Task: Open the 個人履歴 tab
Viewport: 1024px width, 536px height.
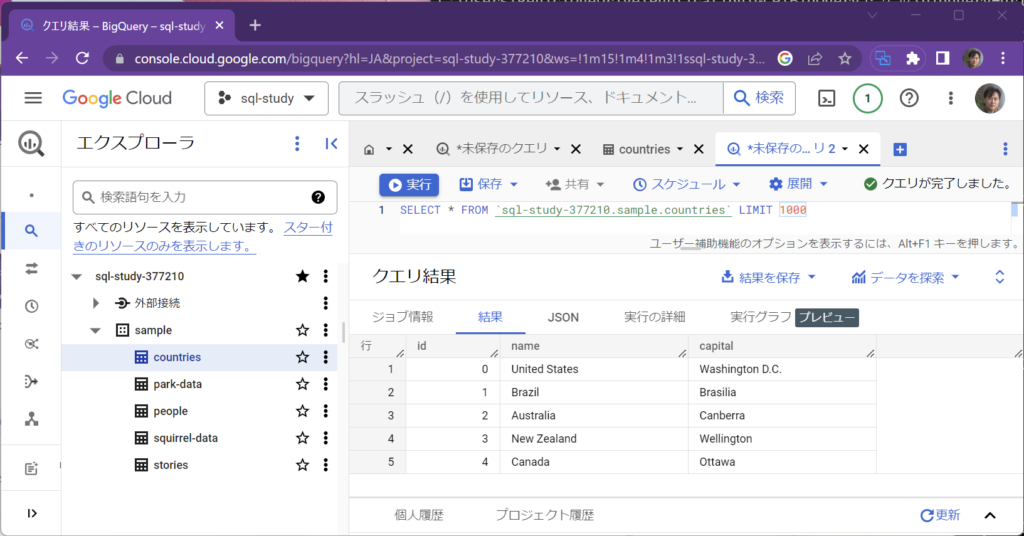Action: click(x=419, y=515)
